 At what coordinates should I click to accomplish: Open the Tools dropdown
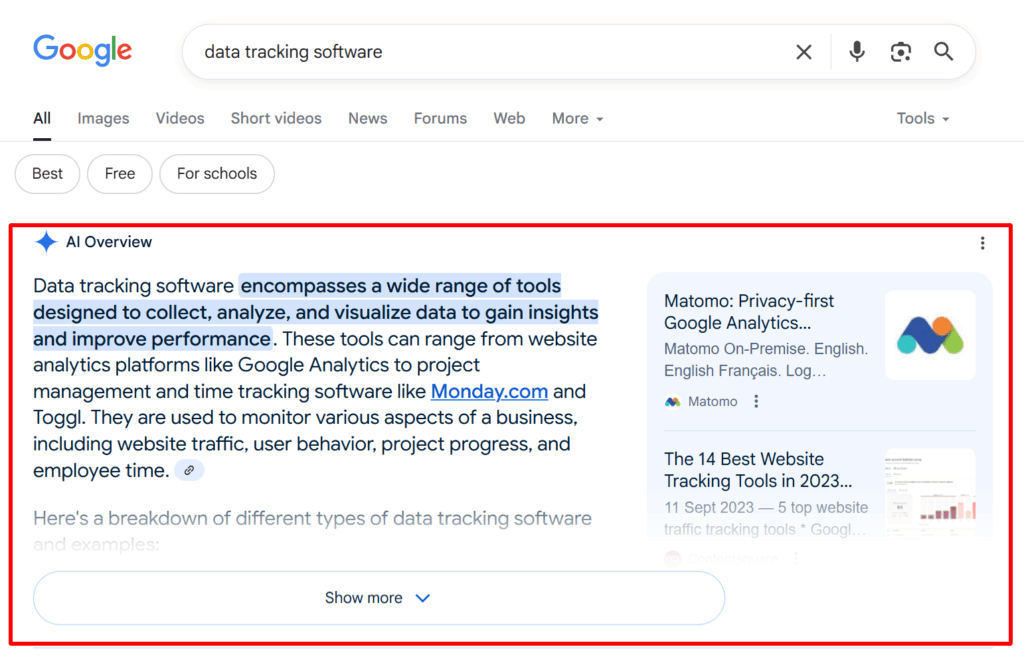[x=922, y=118]
